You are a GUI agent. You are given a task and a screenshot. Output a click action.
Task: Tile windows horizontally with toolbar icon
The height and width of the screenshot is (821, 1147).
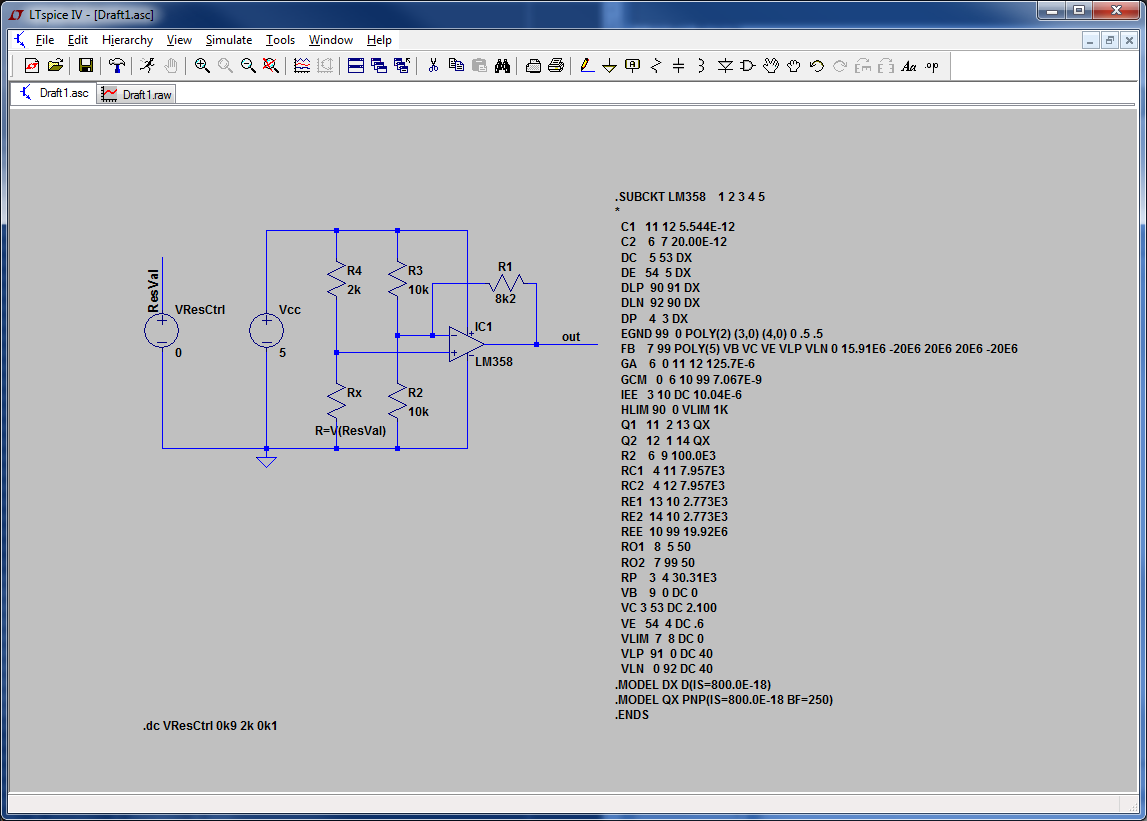(x=356, y=66)
